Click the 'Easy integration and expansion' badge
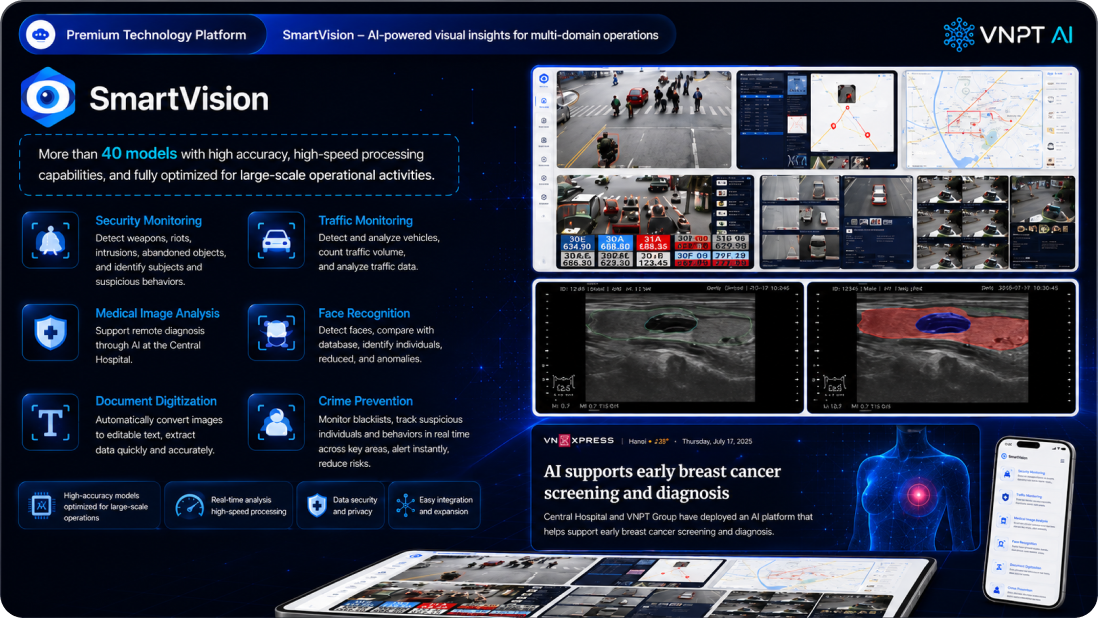The height and width of the screenshot is (618, 1098). 434,505
